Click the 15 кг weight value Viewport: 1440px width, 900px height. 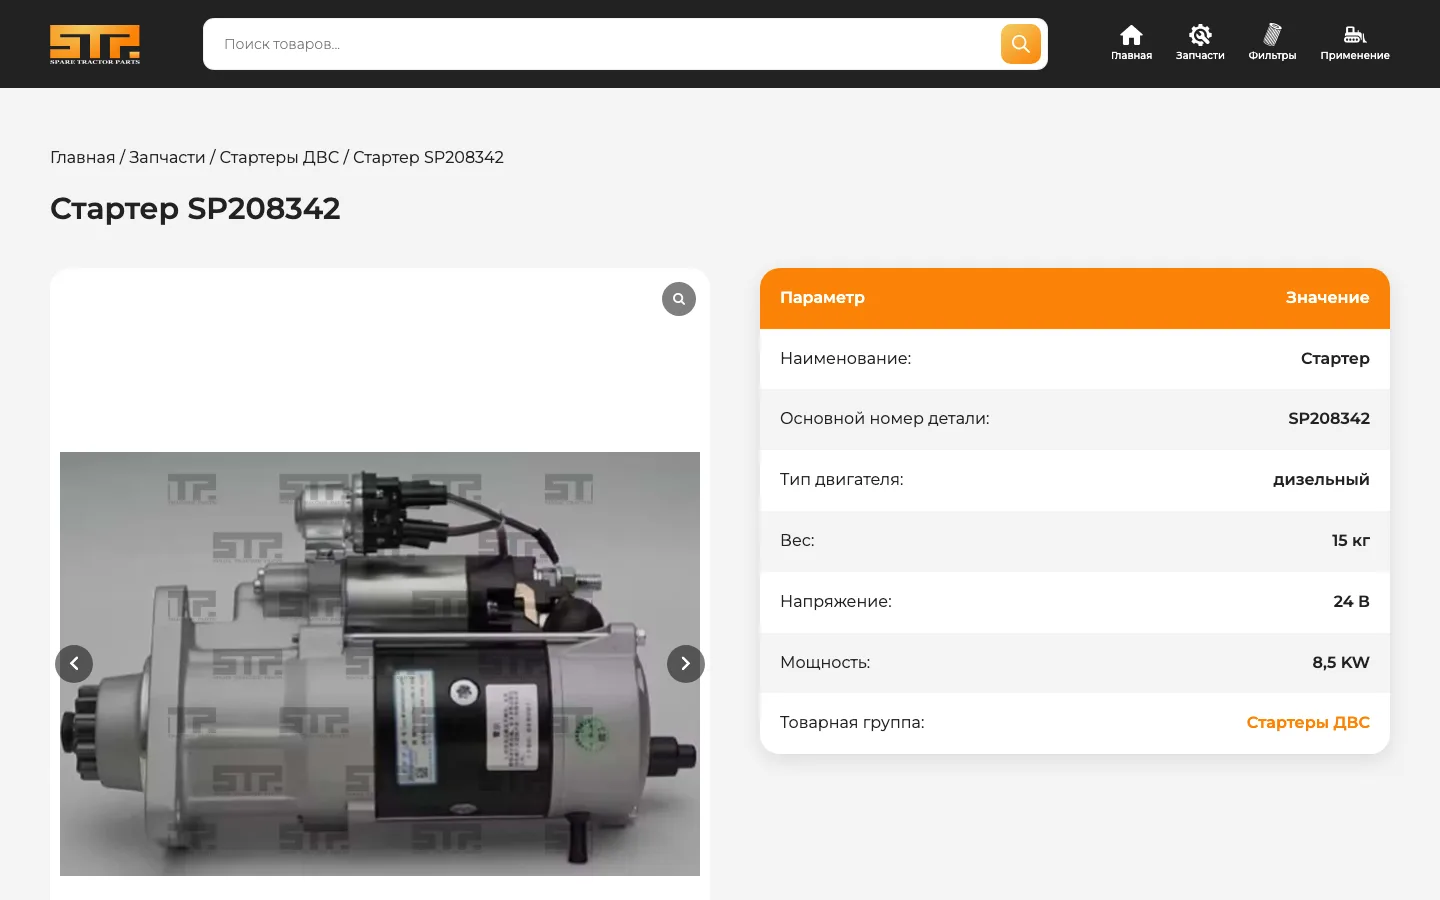coord(1351,540)
